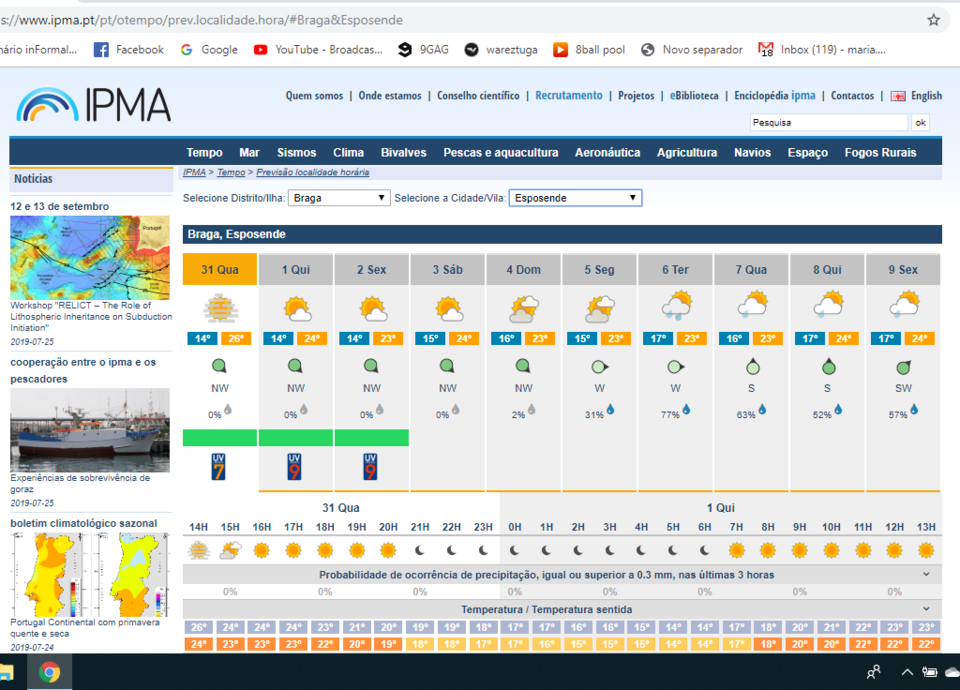This screenshot has height=690, width=960.
Task: Open the Distrito/Ilha dropdown showing Braga
Action: (x=339, y=198)
